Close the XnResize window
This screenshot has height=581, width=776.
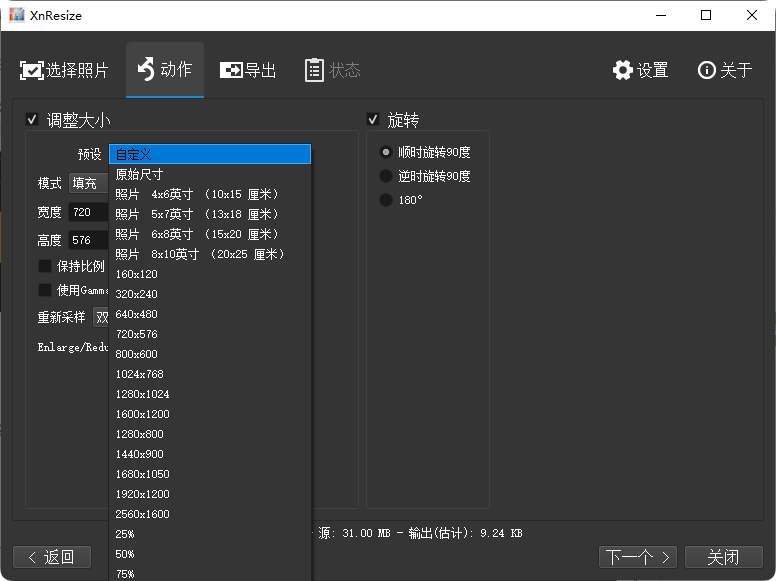(752, 15)
